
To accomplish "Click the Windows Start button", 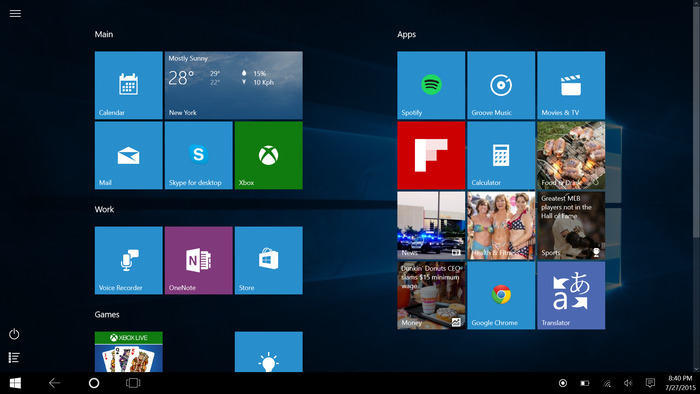I will [x=15, y=383].
